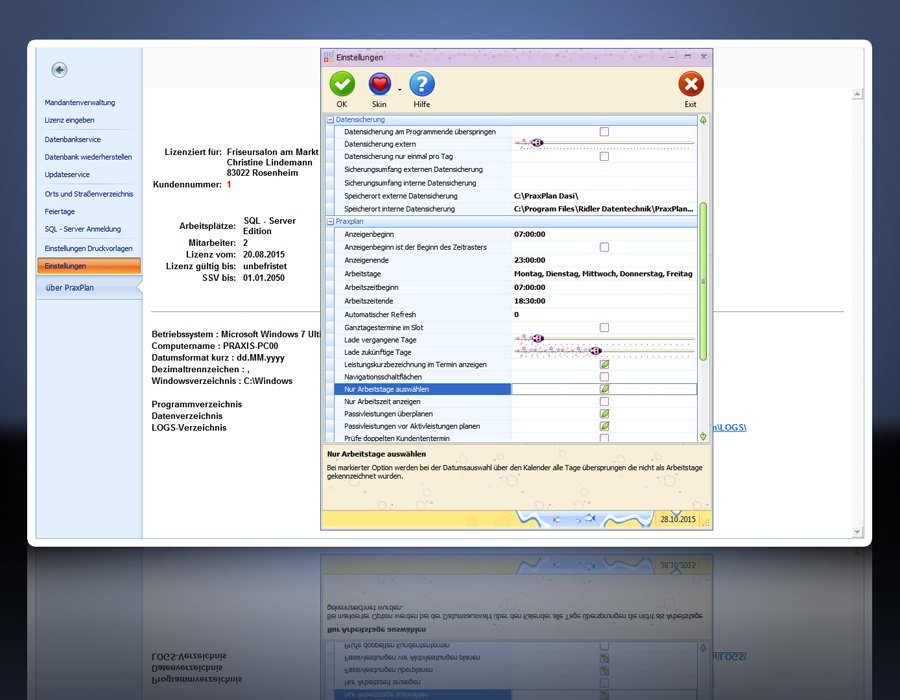Maximize the Einstellungen window
900x700 pixels.
688,57
